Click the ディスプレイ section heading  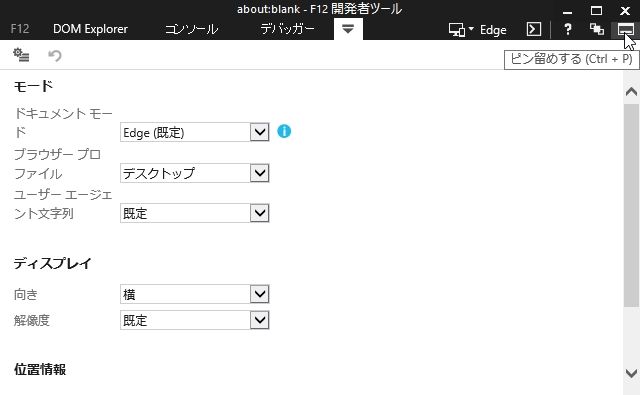tap(53, 263)
